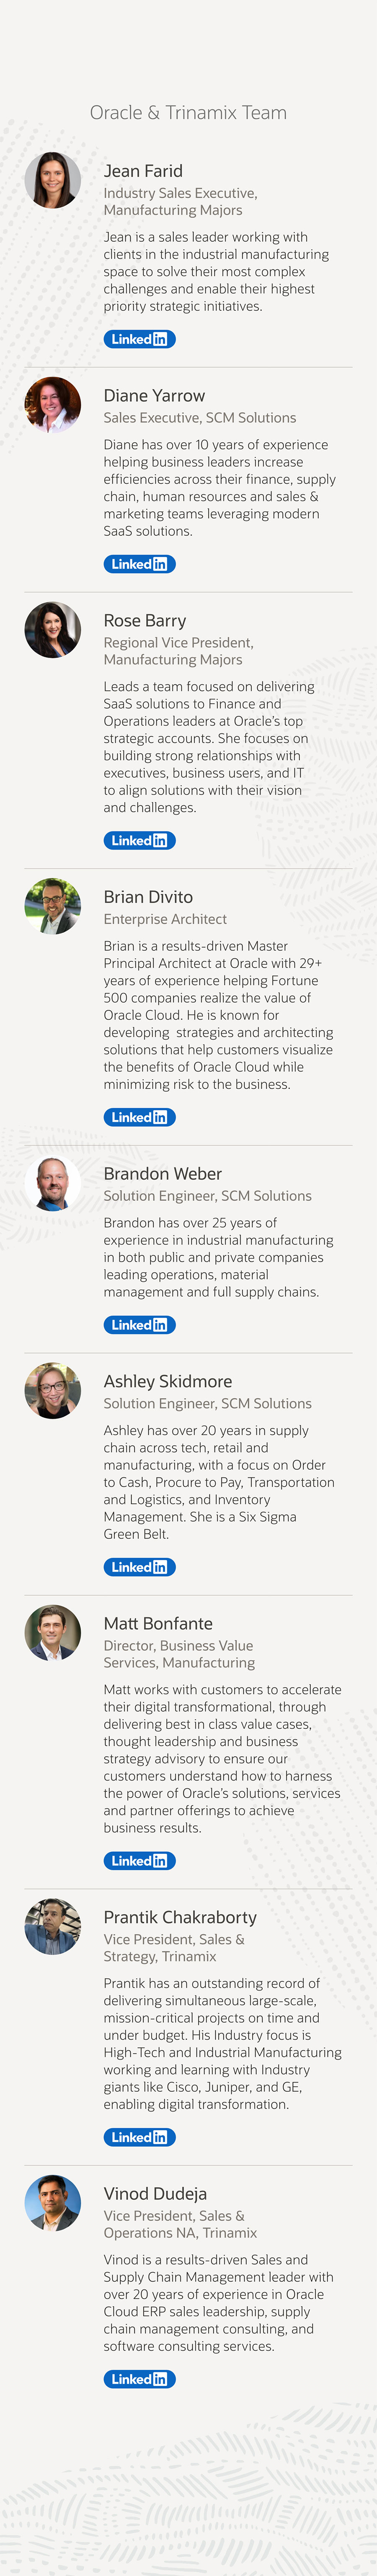Open Ashley Skidmore's LinkedIn badge
This screenshot has width=377, height=2576.
pos(139,1567)
